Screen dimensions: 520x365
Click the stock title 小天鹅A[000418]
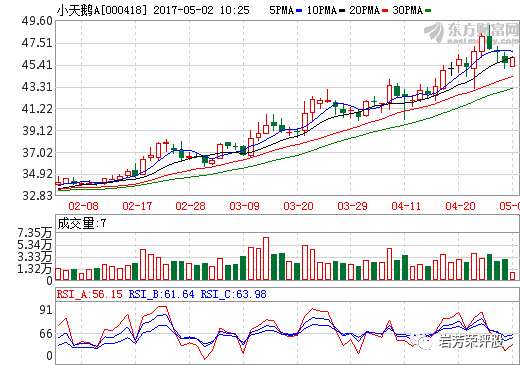click(x=102, y=10)
